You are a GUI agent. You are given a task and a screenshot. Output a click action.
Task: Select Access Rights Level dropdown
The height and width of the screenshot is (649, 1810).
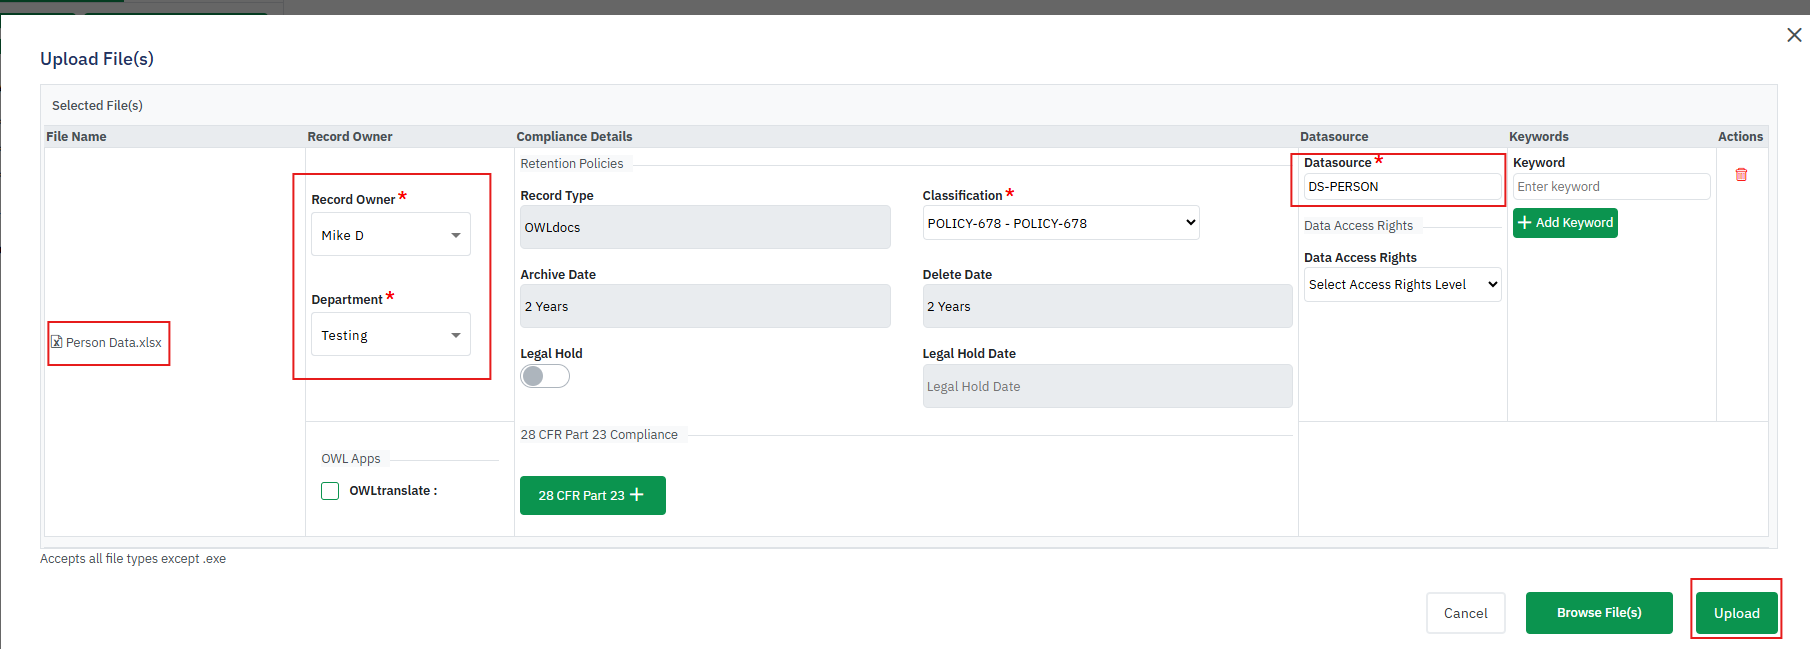click(x=1402, y=285)
